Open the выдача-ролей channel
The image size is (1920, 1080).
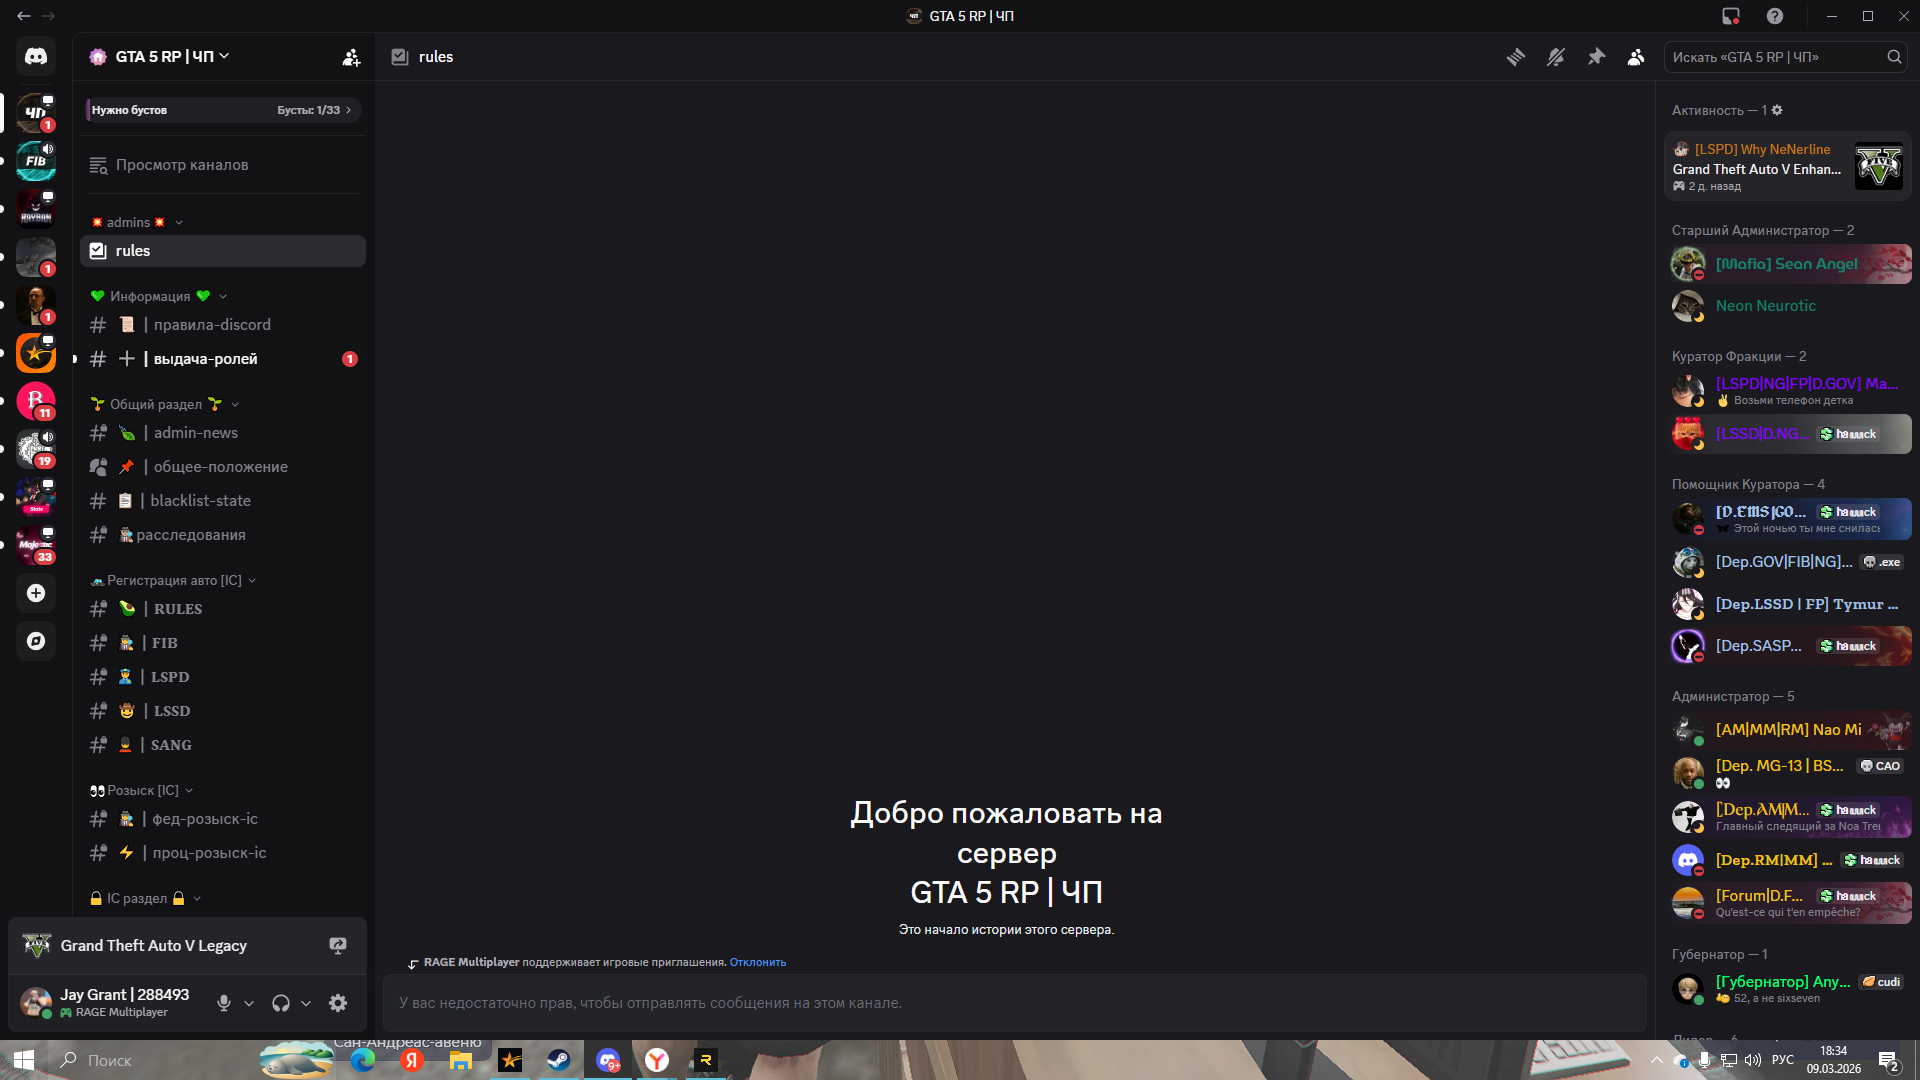pyautogui.click(x=205, y=359)
